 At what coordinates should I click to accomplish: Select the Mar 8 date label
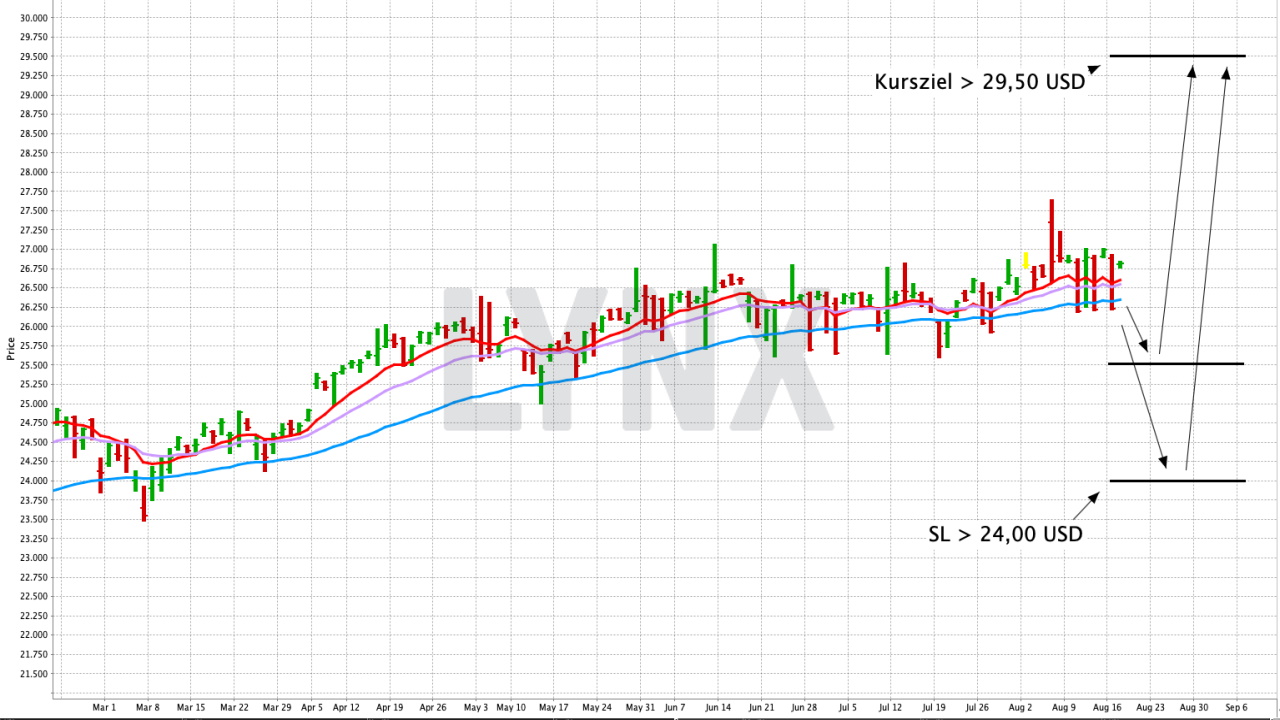pos(148,707)
